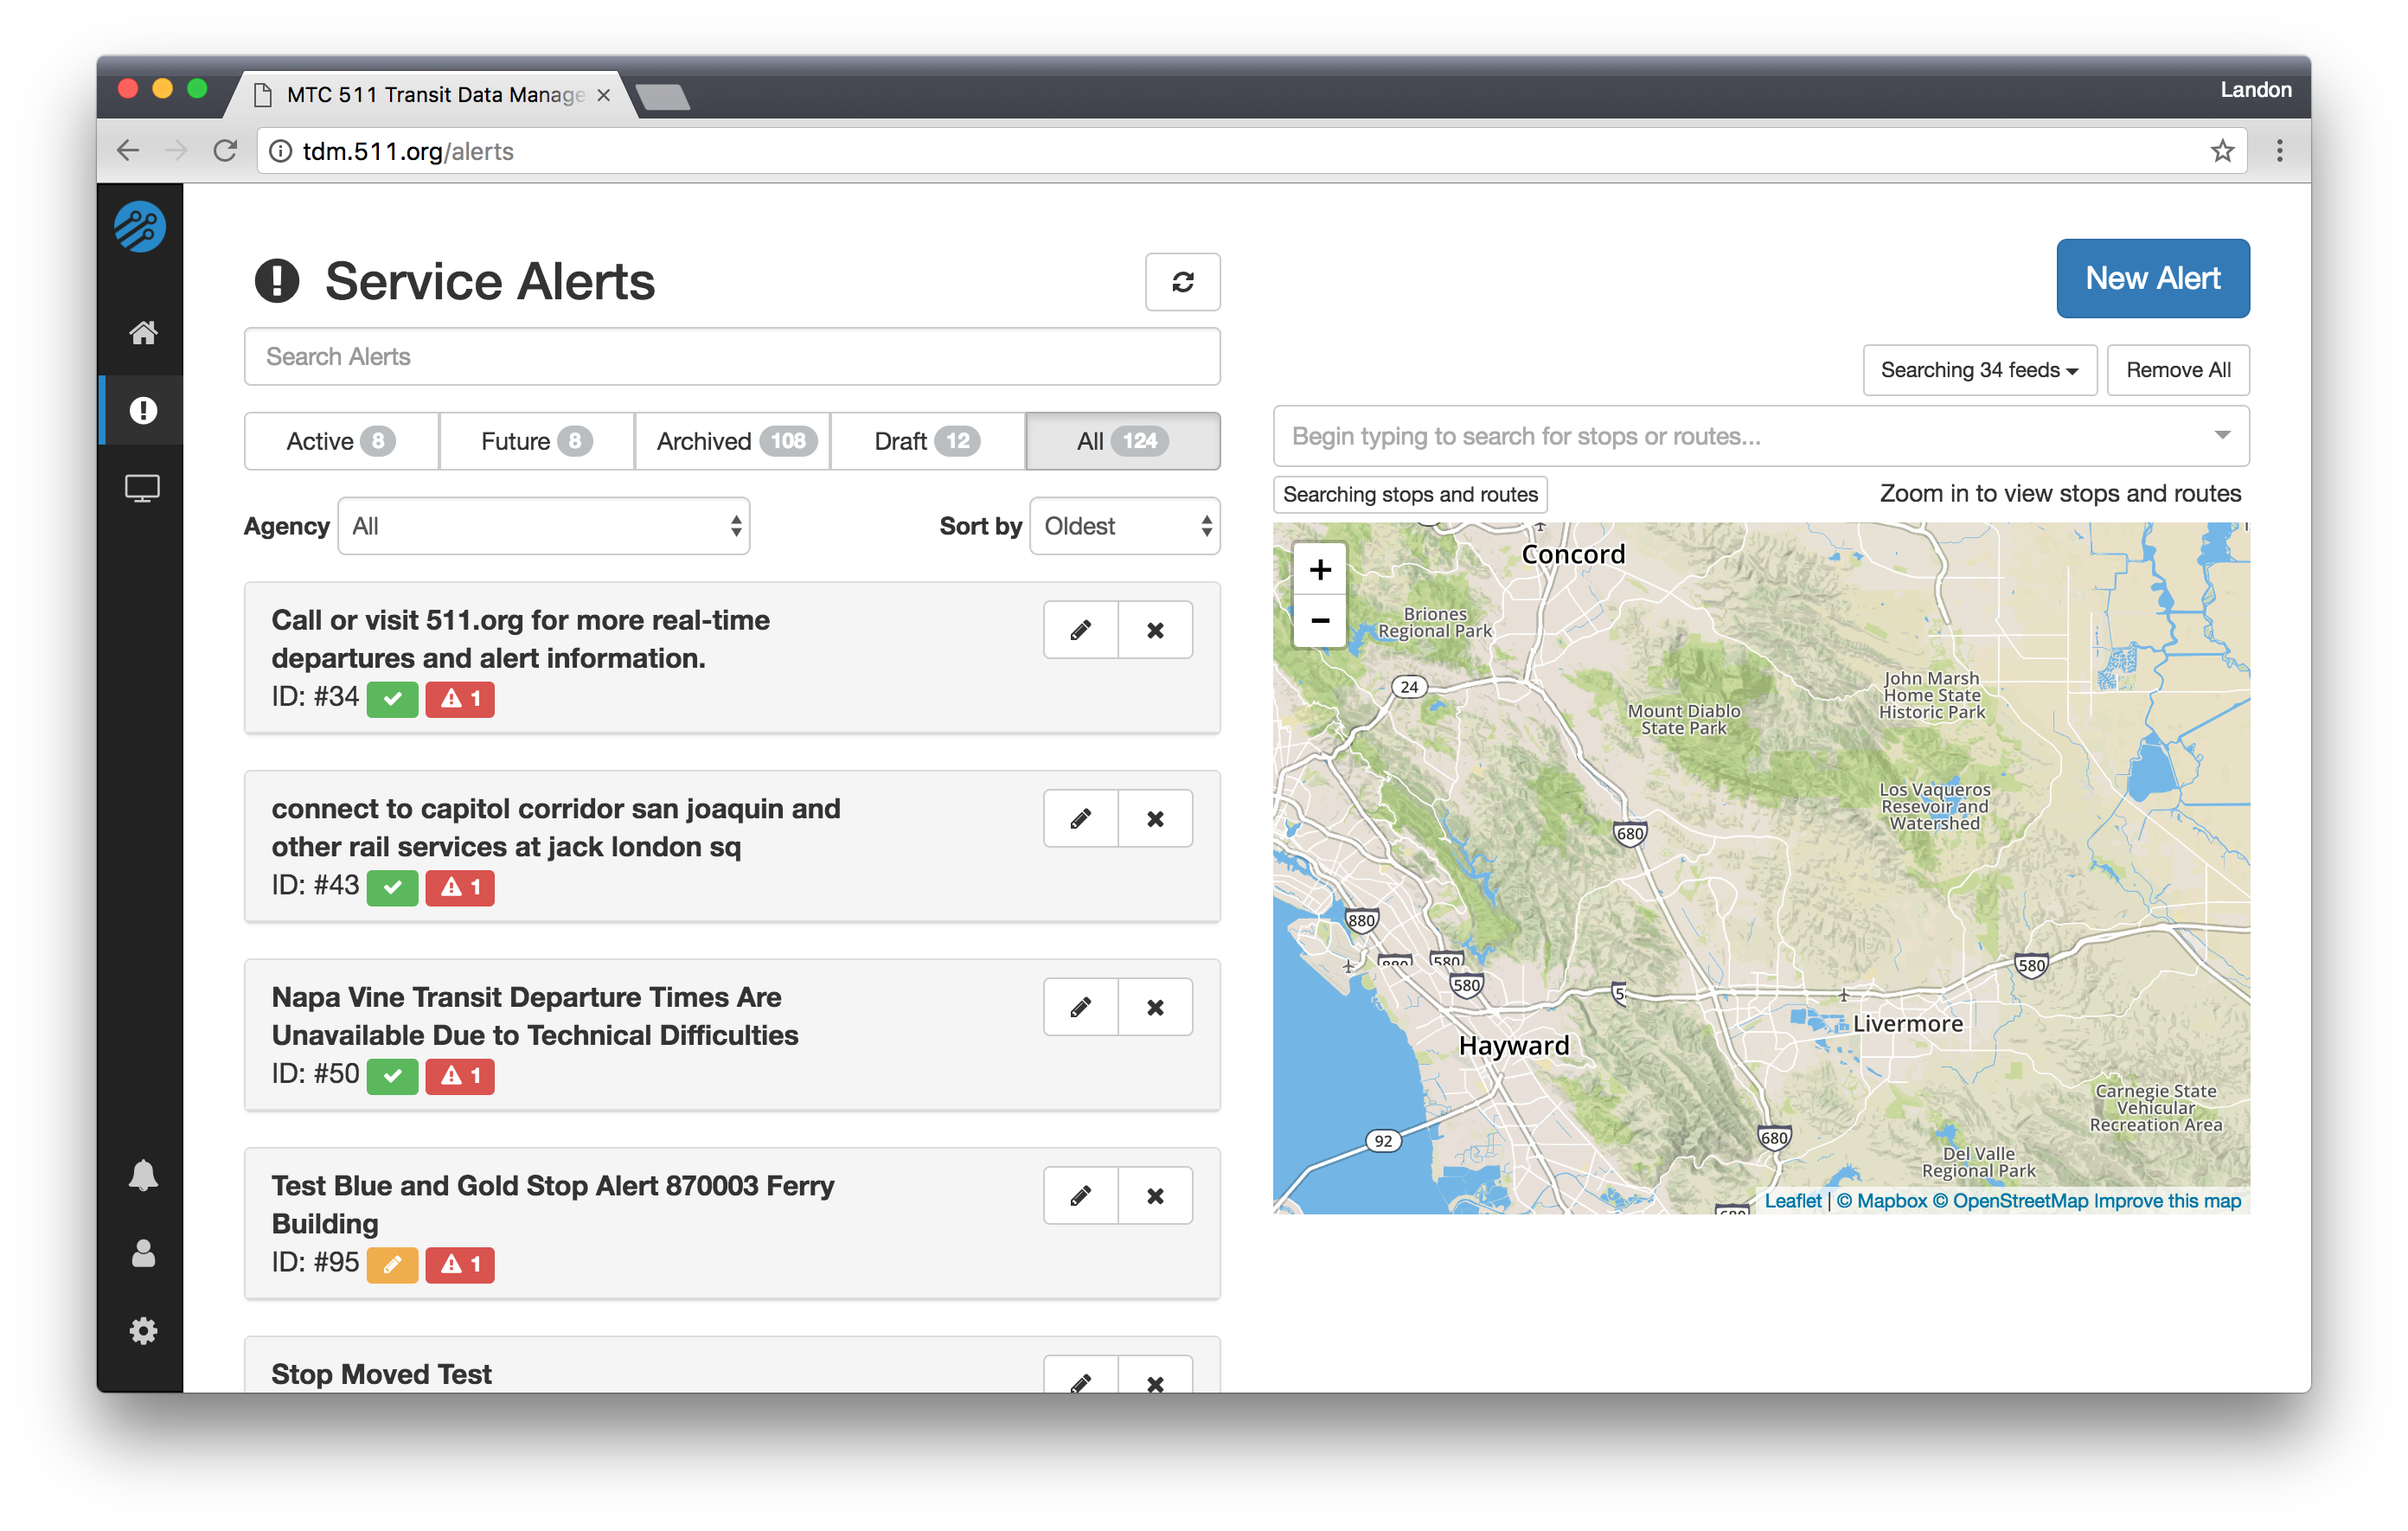This screenshot has width=2408, height=1531.
Task: Open settings gear in sidebar
Action: 143,1331
